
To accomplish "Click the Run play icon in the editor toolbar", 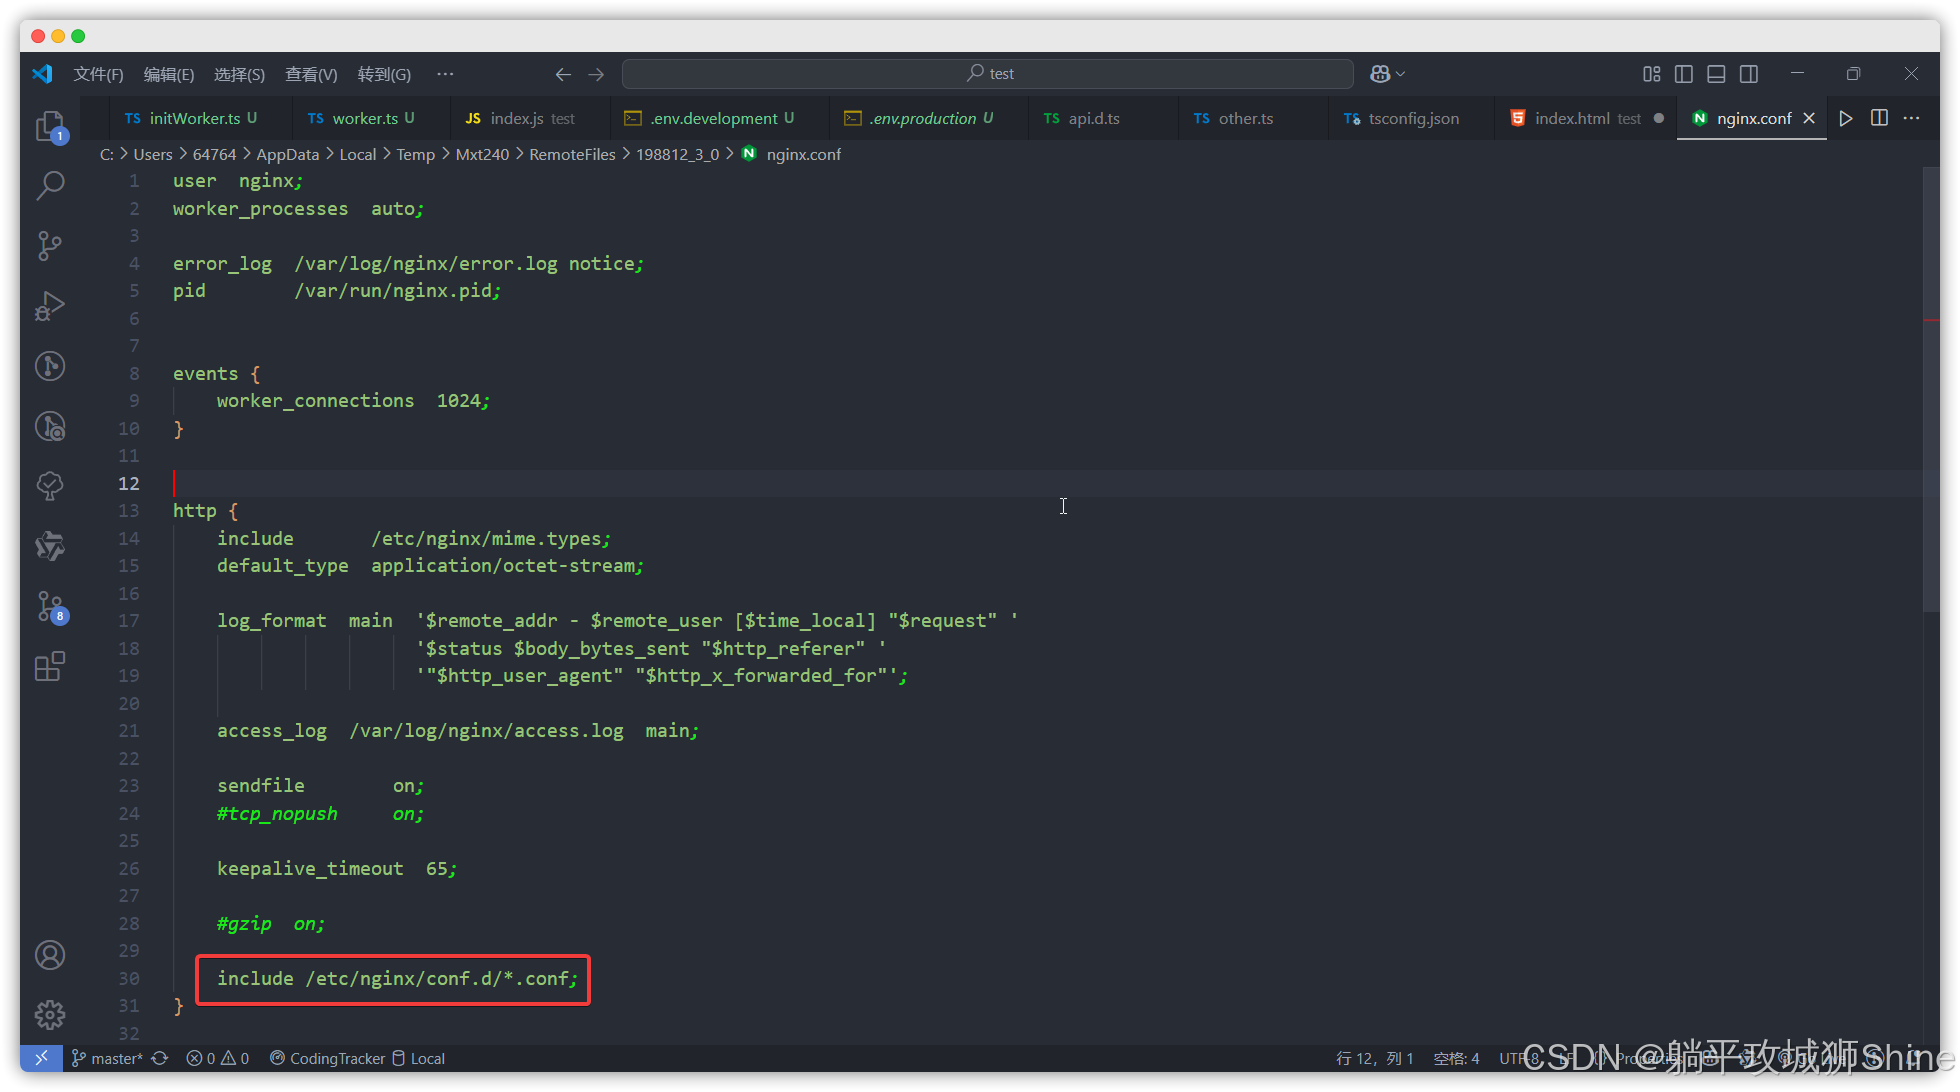I will tap(1846, 118).
